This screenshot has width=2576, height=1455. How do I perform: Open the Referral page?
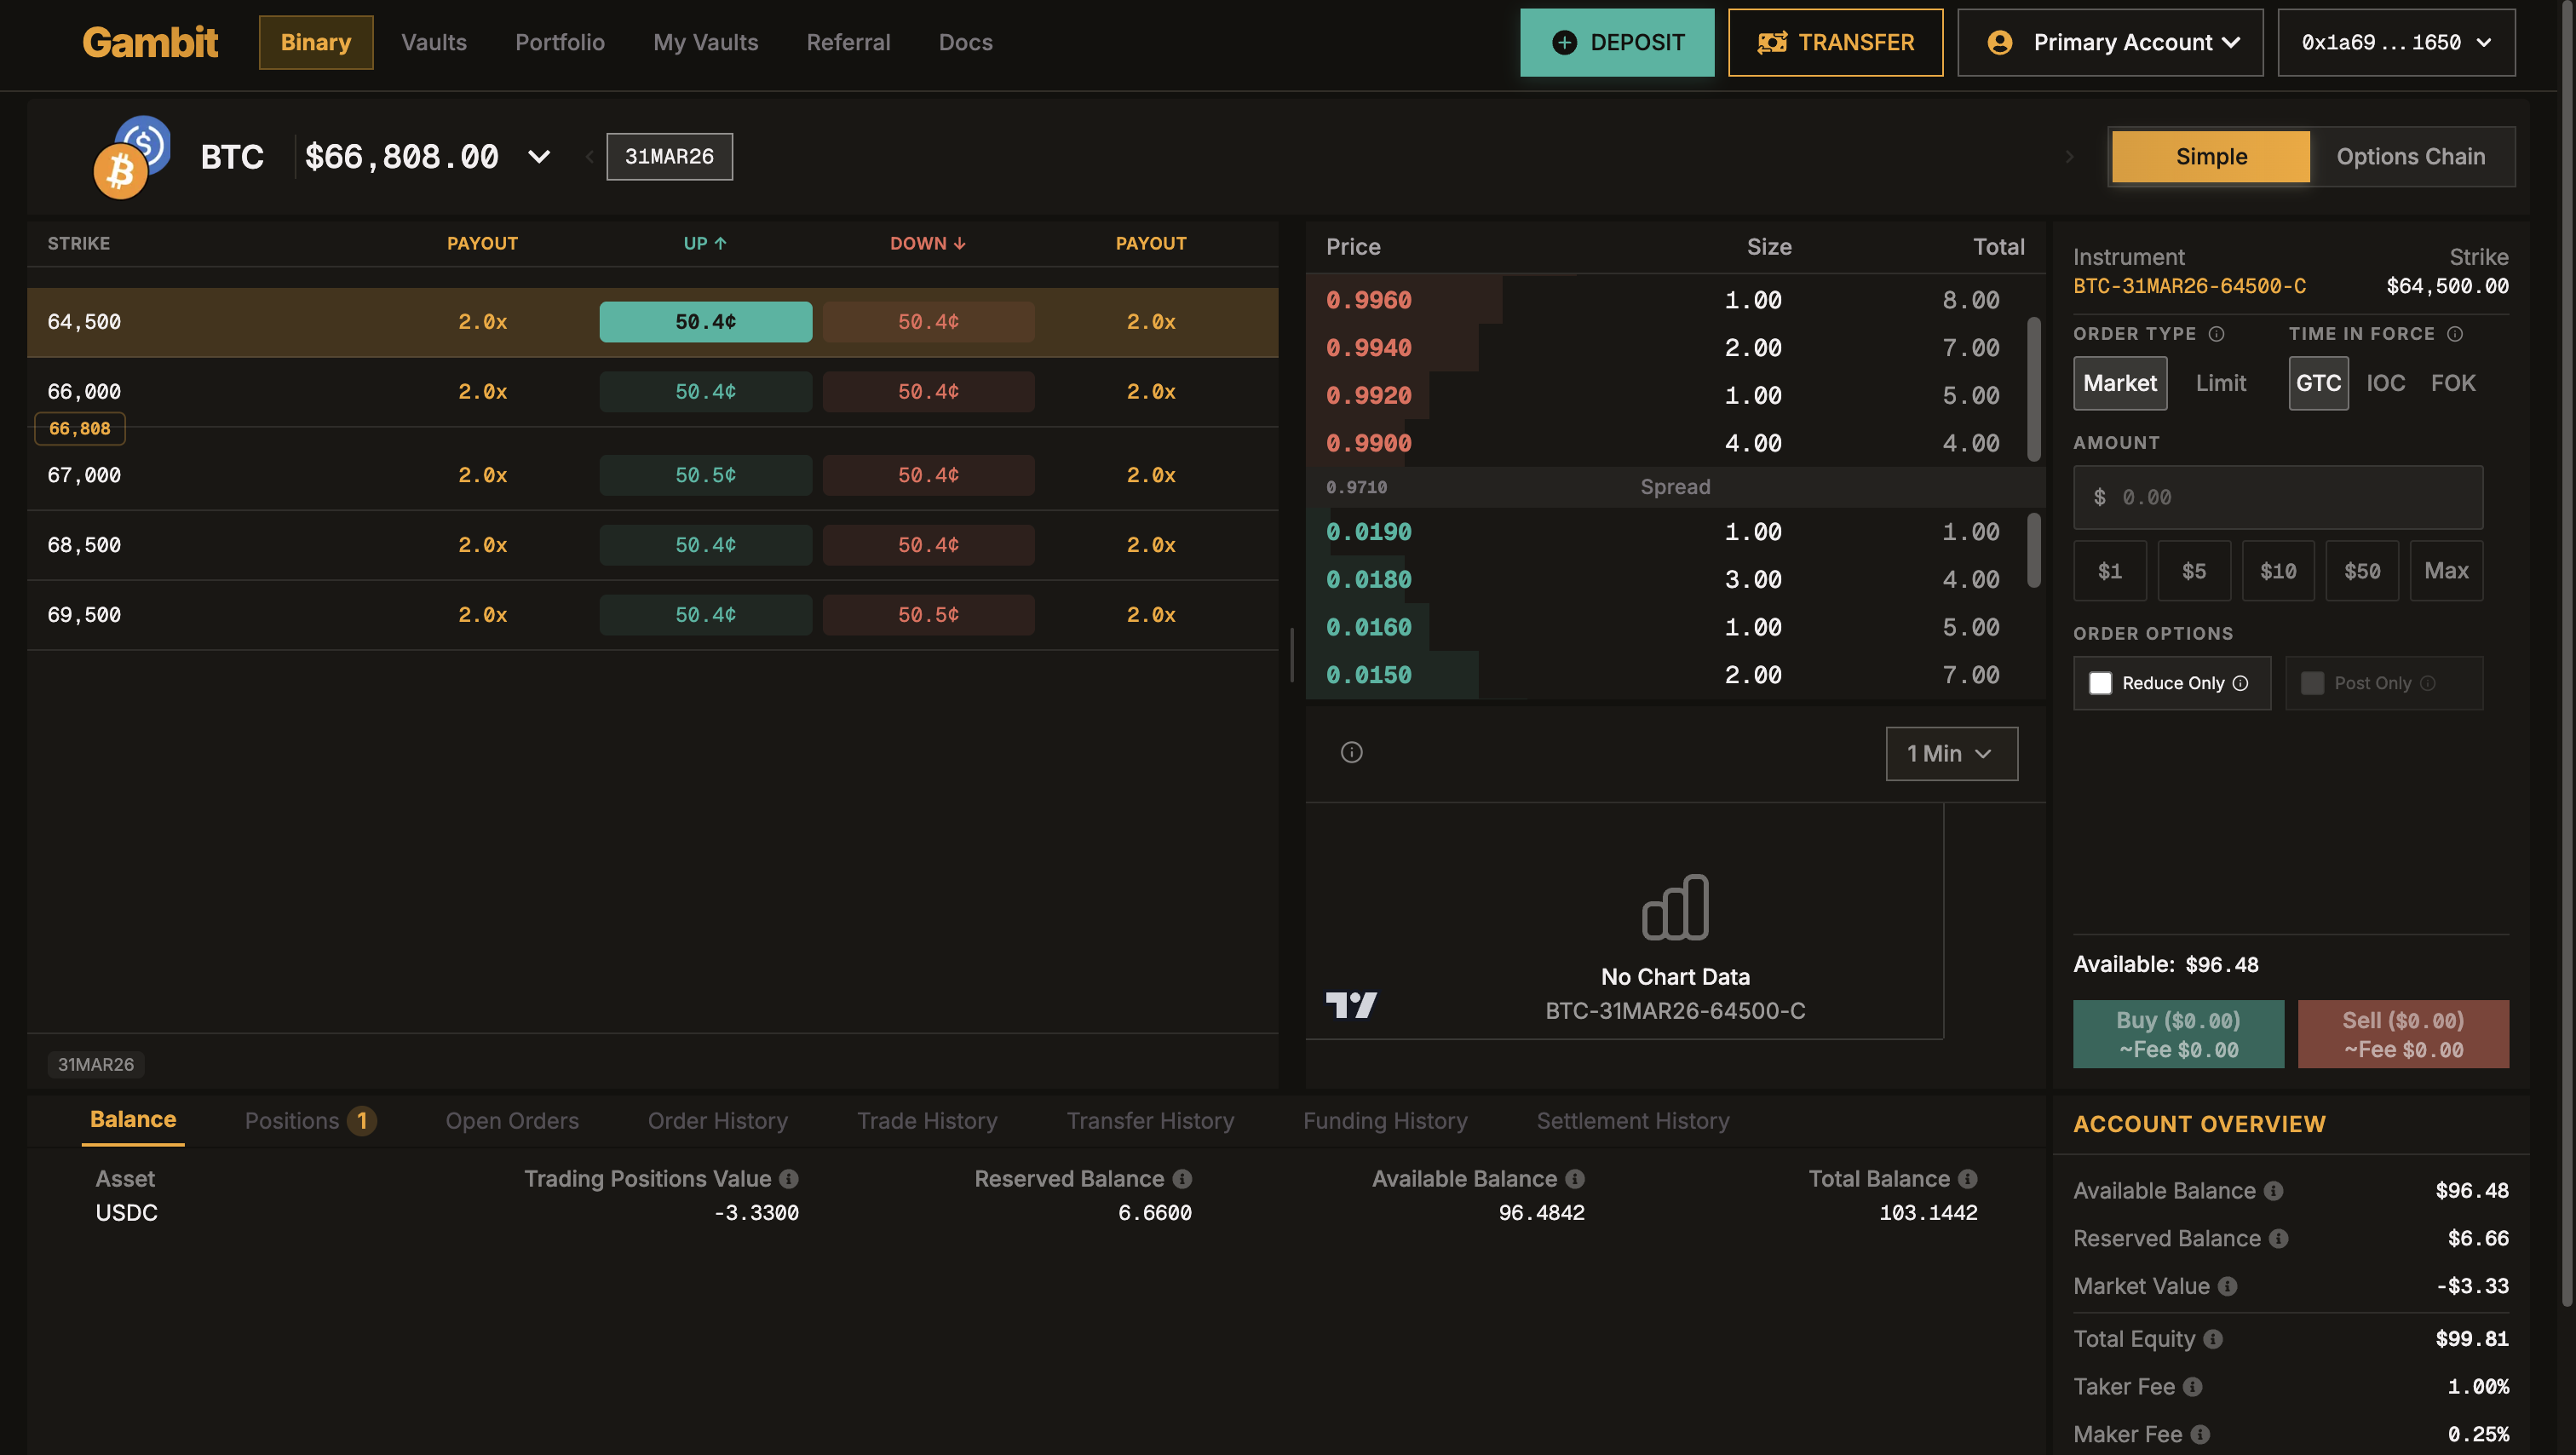click(848, 42)
